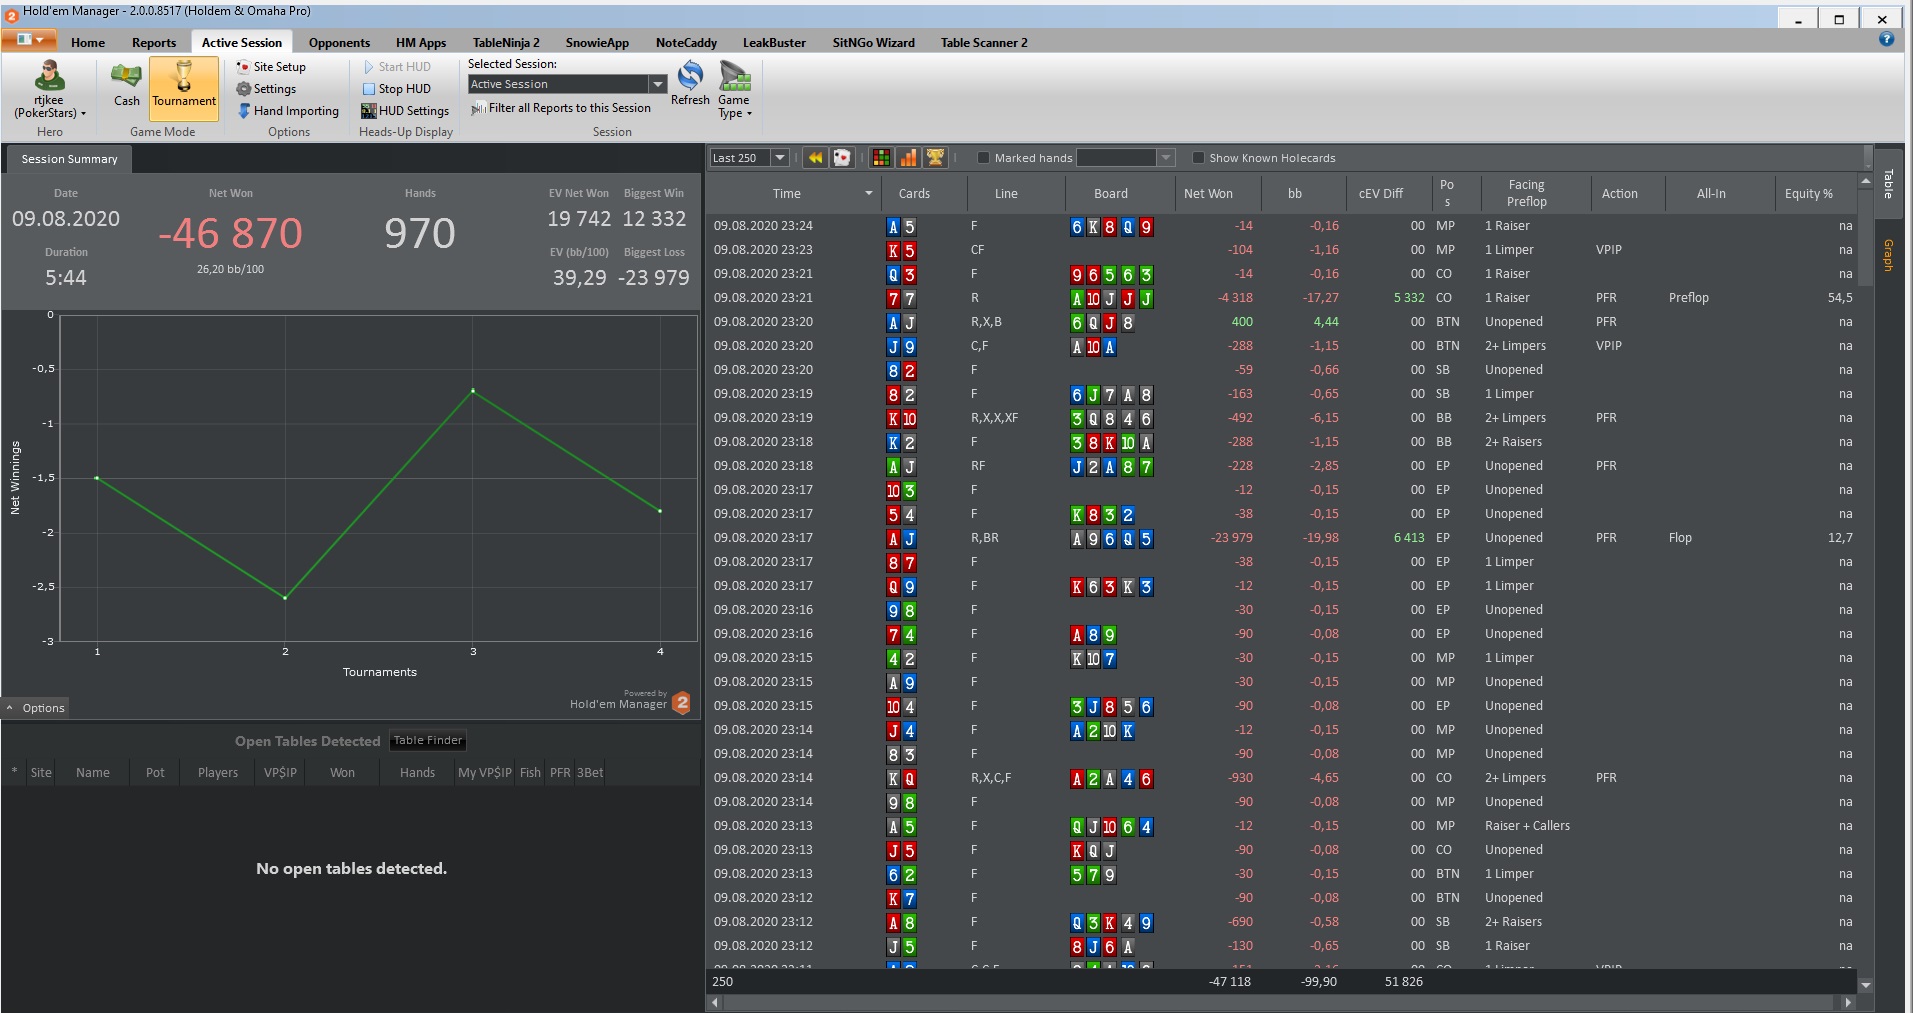The width and height of the screenshot is (1913, 1013).
Task: Open the Home tab
Action: pyautogui.click(x=88, y=42)
